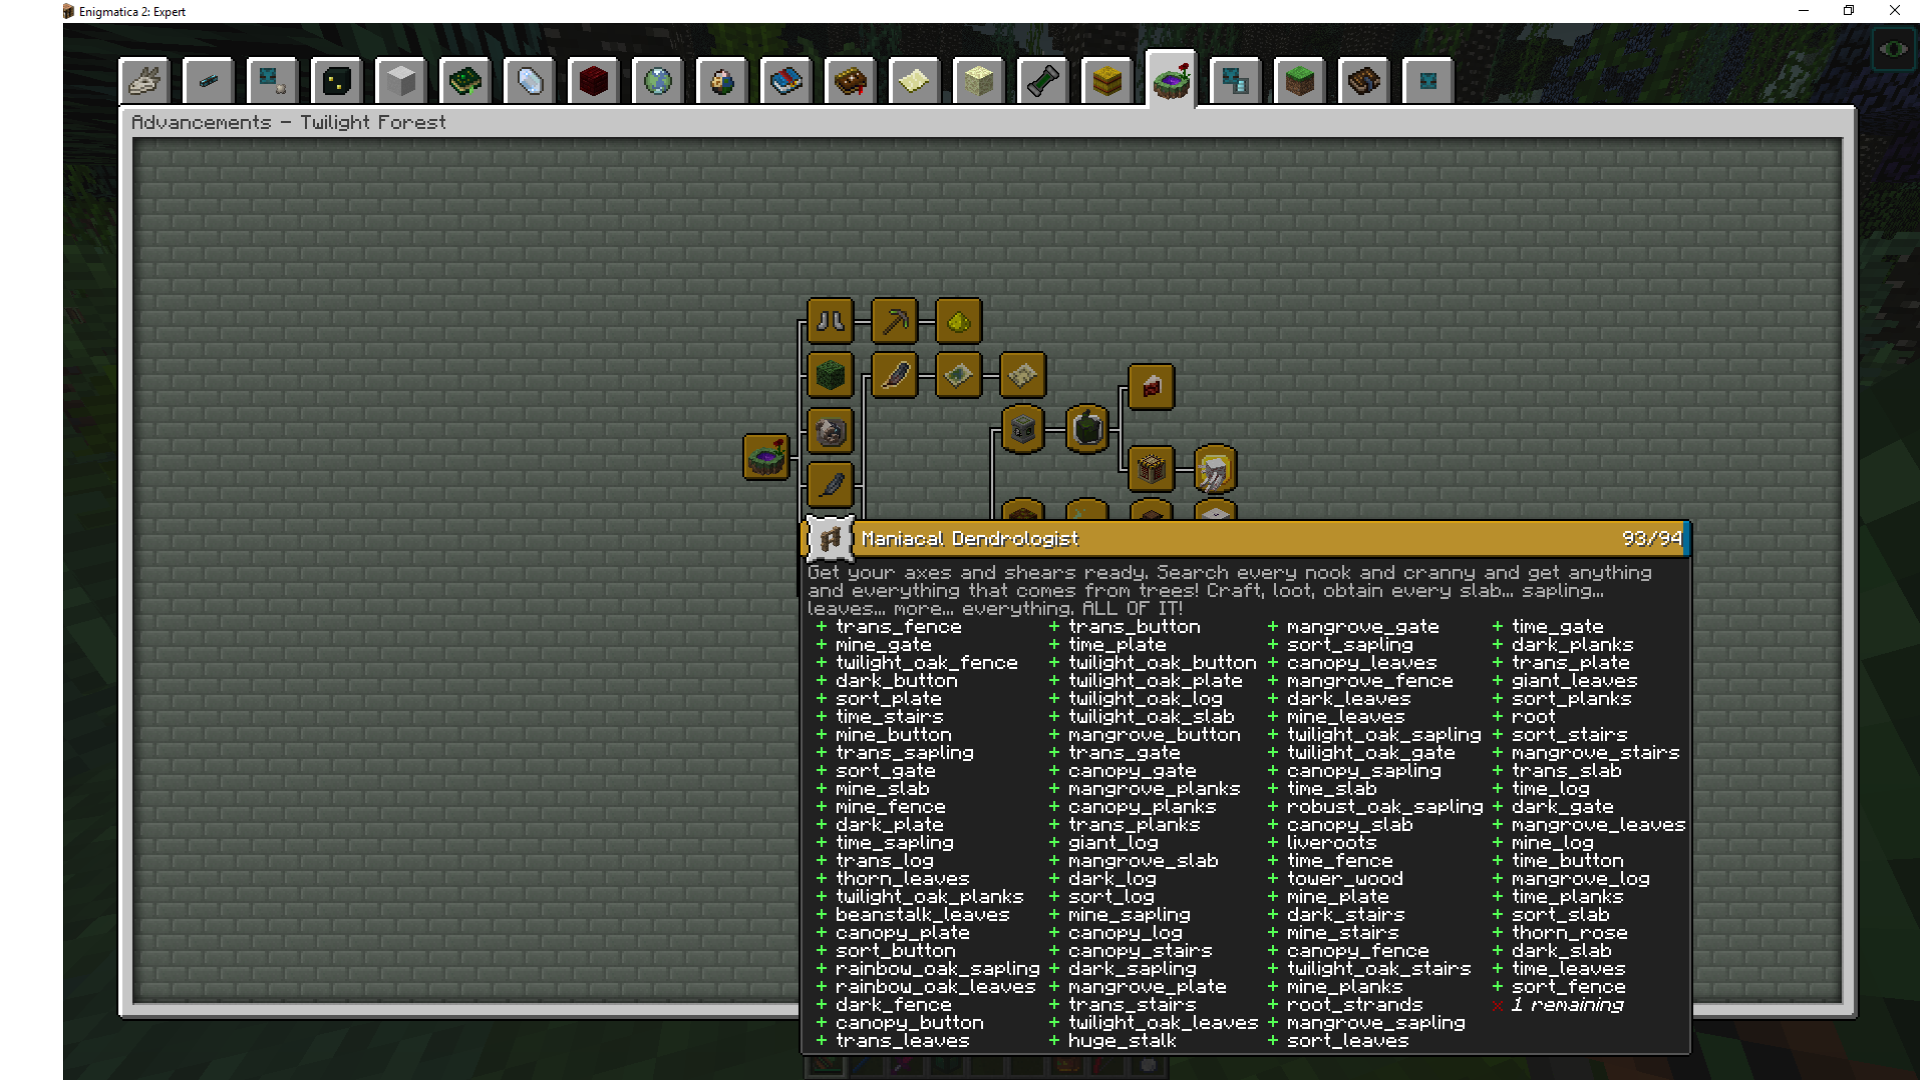
Task: Click the 'huge_stalk' criteria entry
Action: (1122, 1041)
